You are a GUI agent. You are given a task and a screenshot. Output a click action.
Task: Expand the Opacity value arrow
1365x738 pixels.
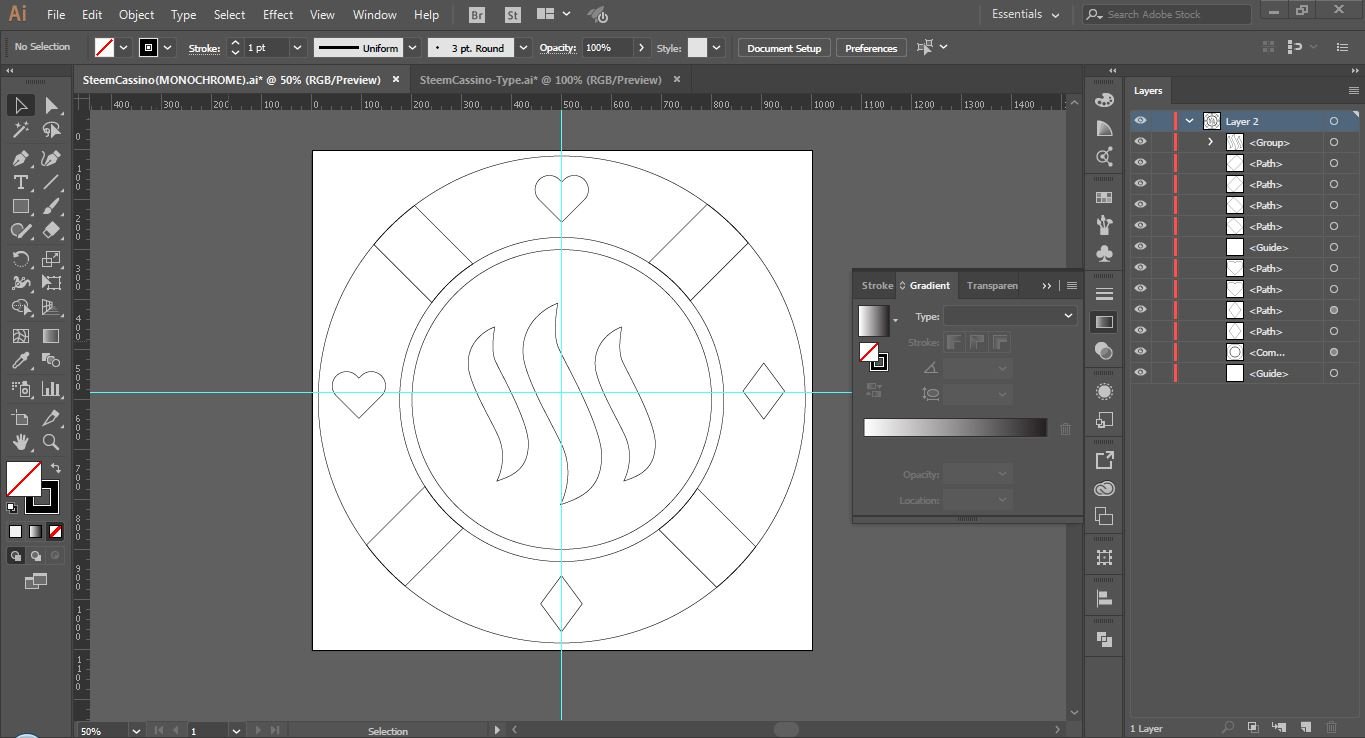click(x=641, y=48)
